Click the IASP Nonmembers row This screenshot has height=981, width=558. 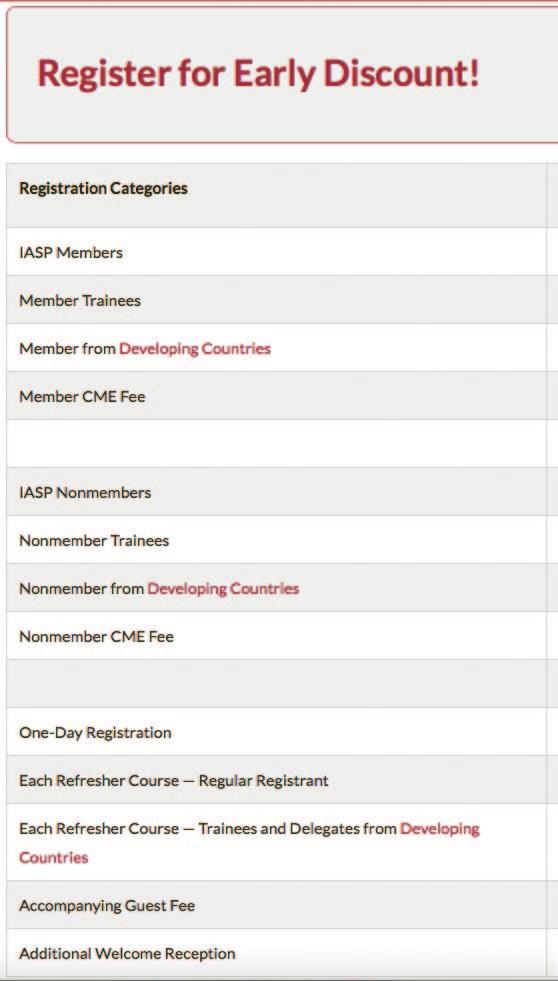[x=276, y=492]
